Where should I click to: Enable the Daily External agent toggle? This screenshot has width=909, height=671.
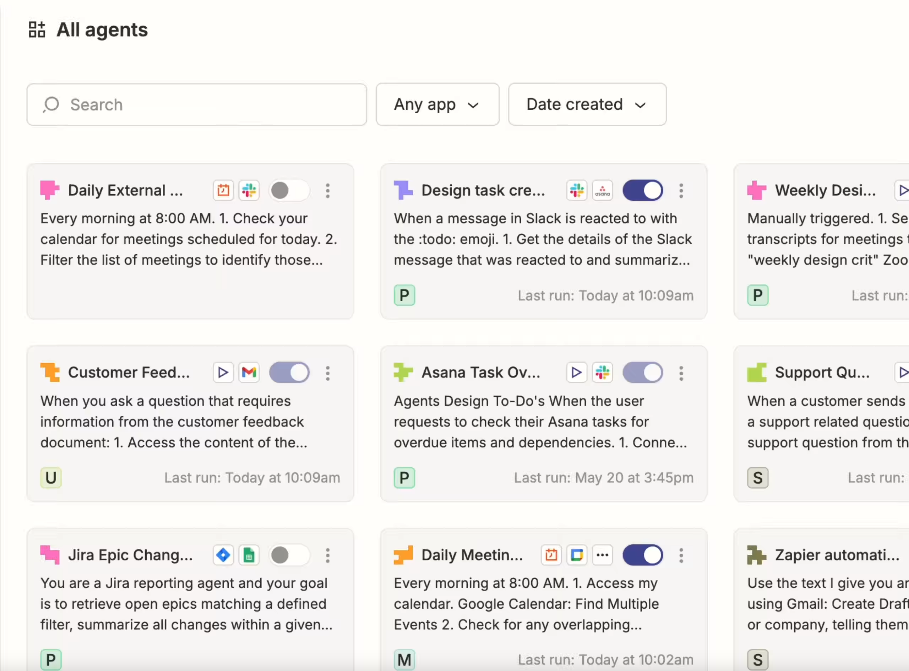289,190
